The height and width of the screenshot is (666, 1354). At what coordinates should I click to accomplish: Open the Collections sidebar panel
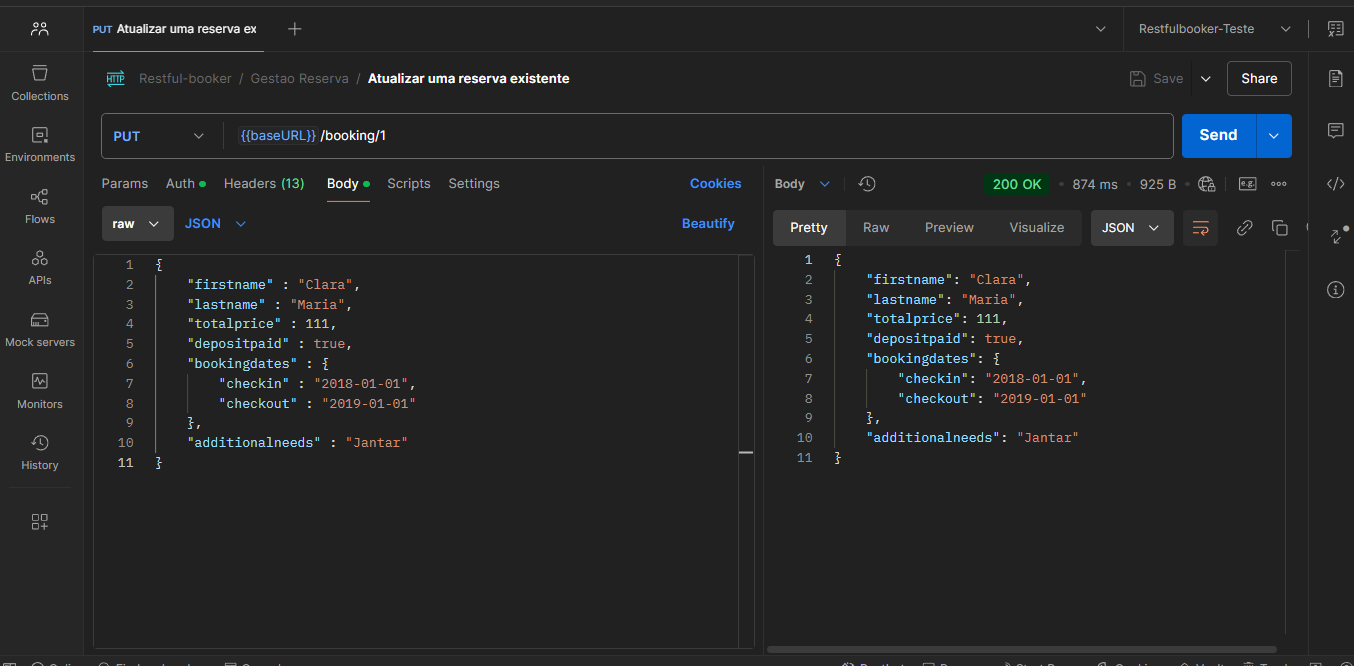[40, 82]
